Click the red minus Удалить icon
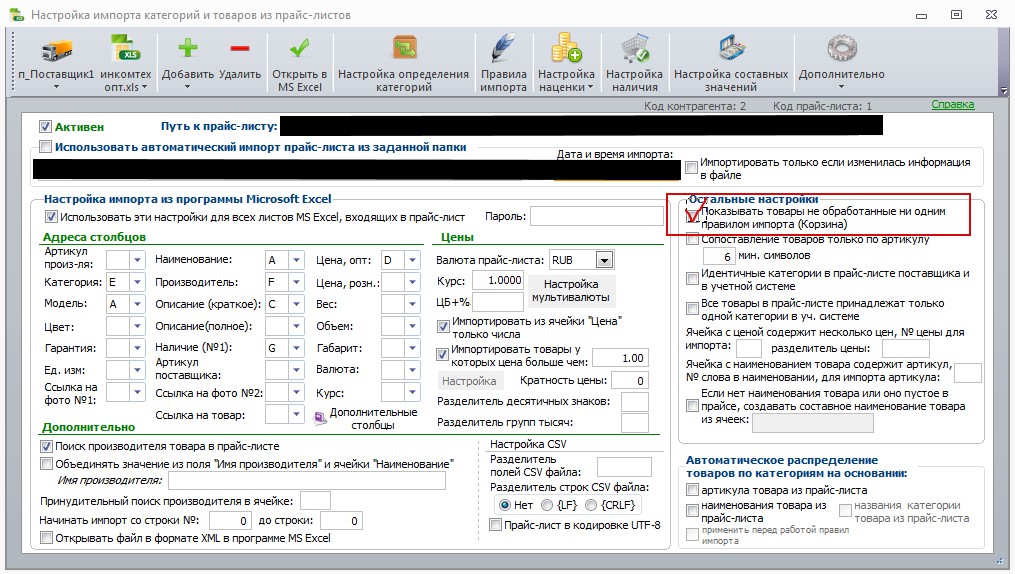This screenshot has width=1015, height=574. pos(240,48)
